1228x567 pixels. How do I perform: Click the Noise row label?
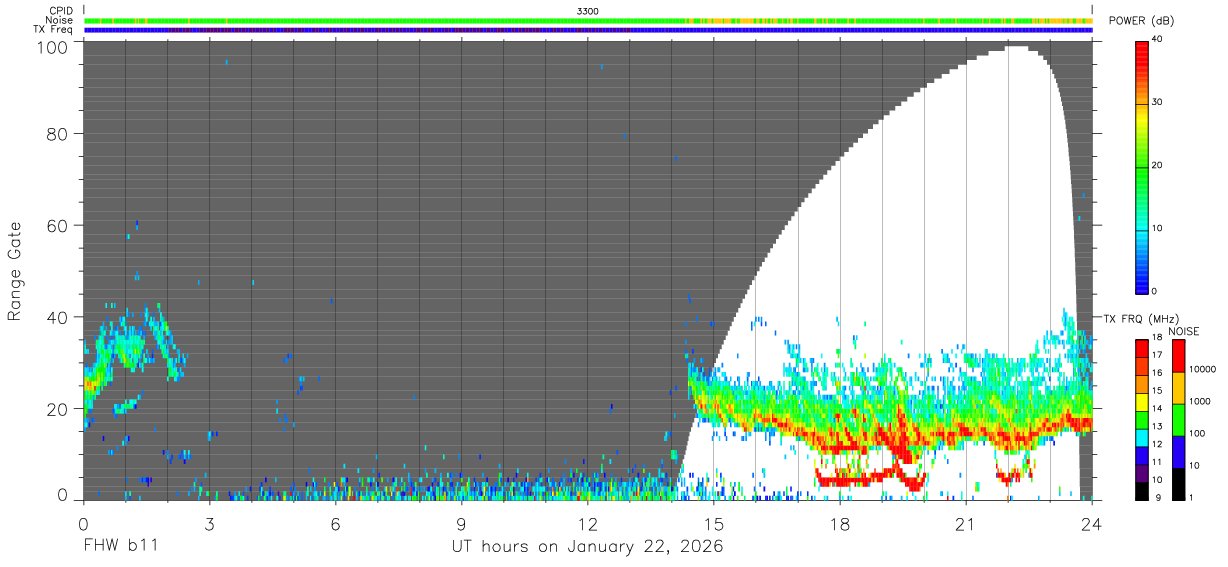pyautogui.click(x=60, y=20)
